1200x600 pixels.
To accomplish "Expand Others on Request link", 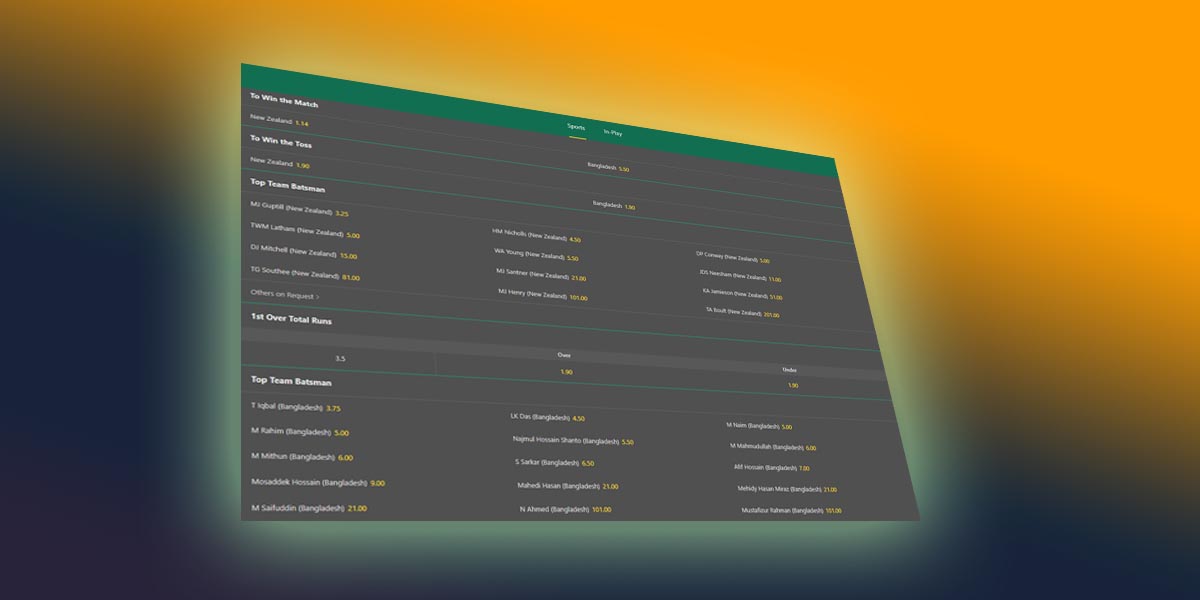I will point(285,295).
